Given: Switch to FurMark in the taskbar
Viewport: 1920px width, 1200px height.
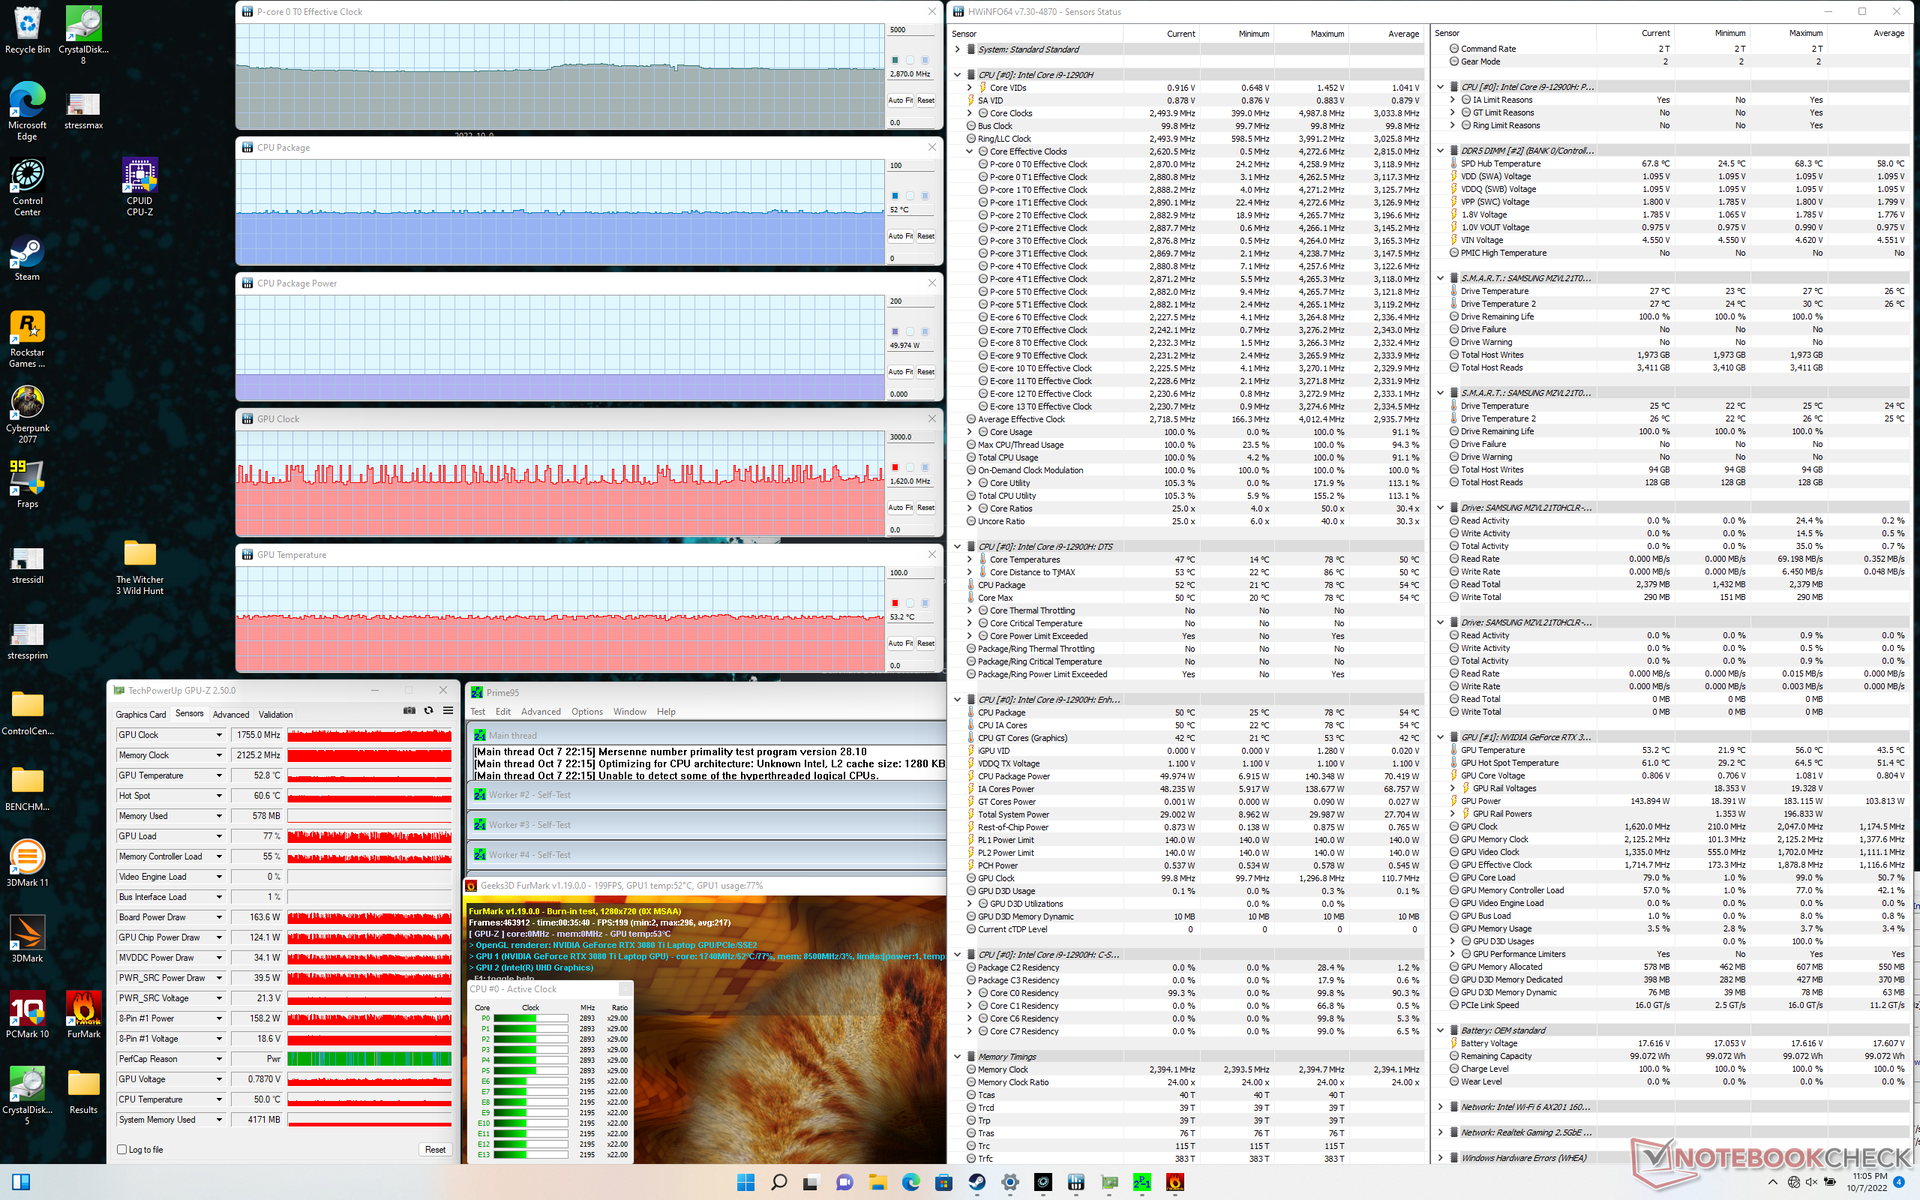Looking at the screenshot, I should point(1175,1182).
